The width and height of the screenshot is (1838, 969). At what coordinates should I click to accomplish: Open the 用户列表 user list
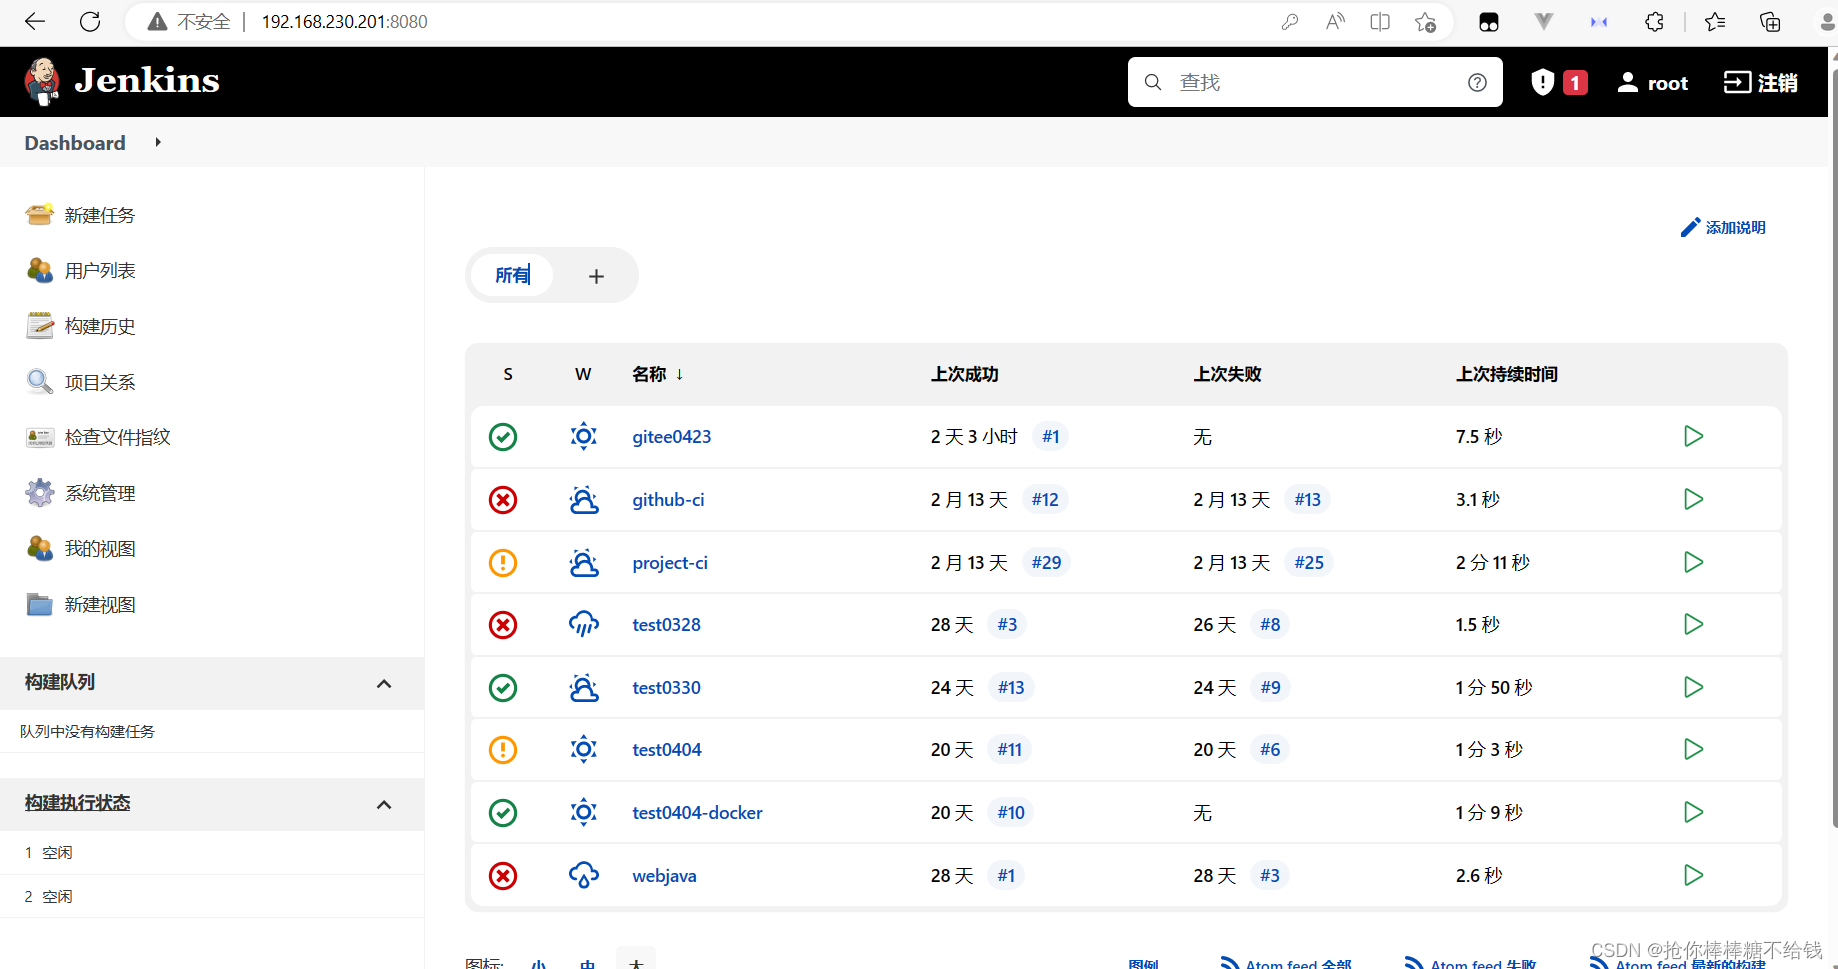[100, 269]
